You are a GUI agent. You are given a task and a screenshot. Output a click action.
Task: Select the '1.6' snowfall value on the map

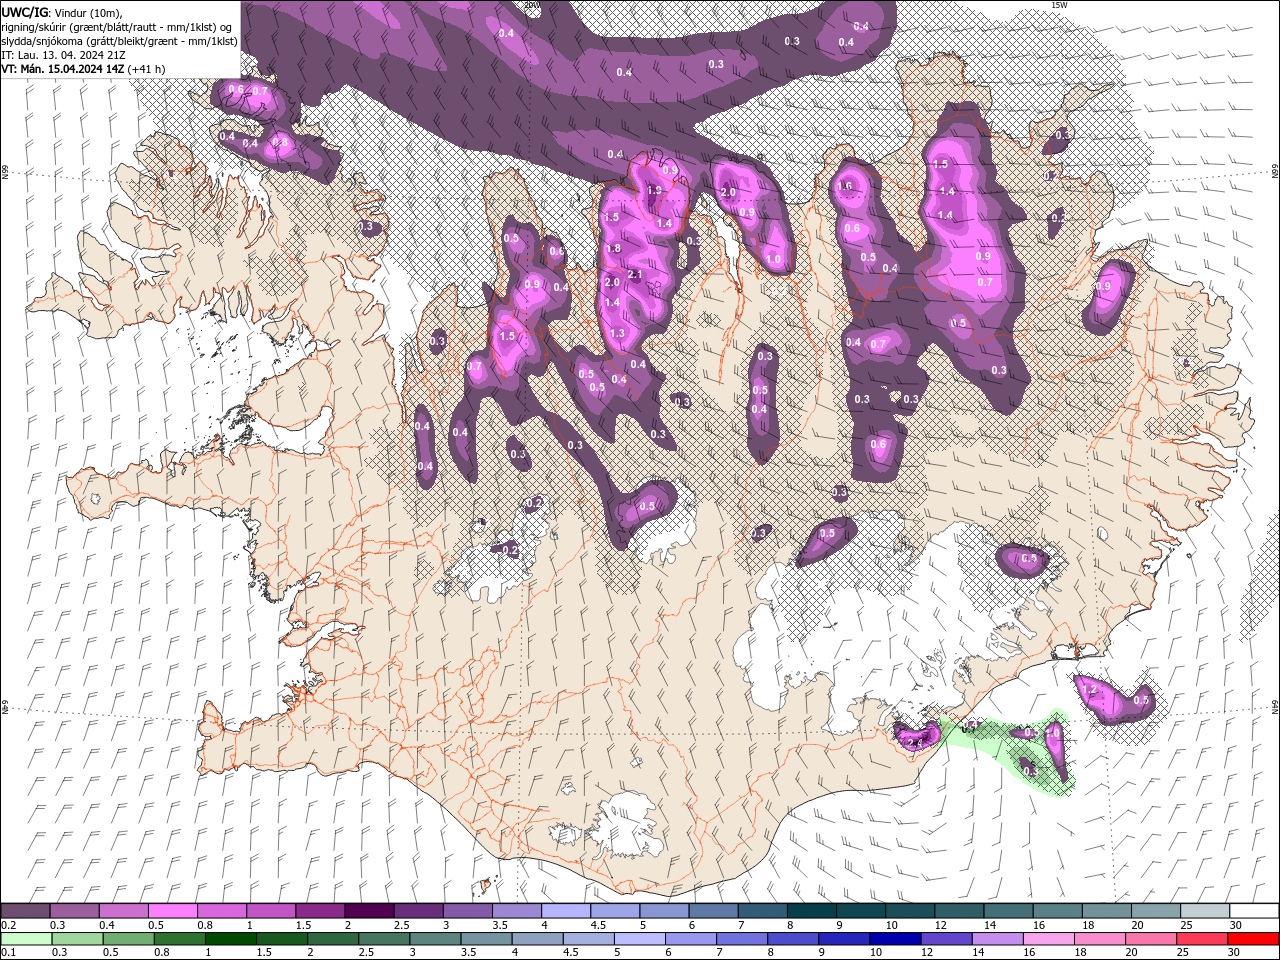click(845, 186)
